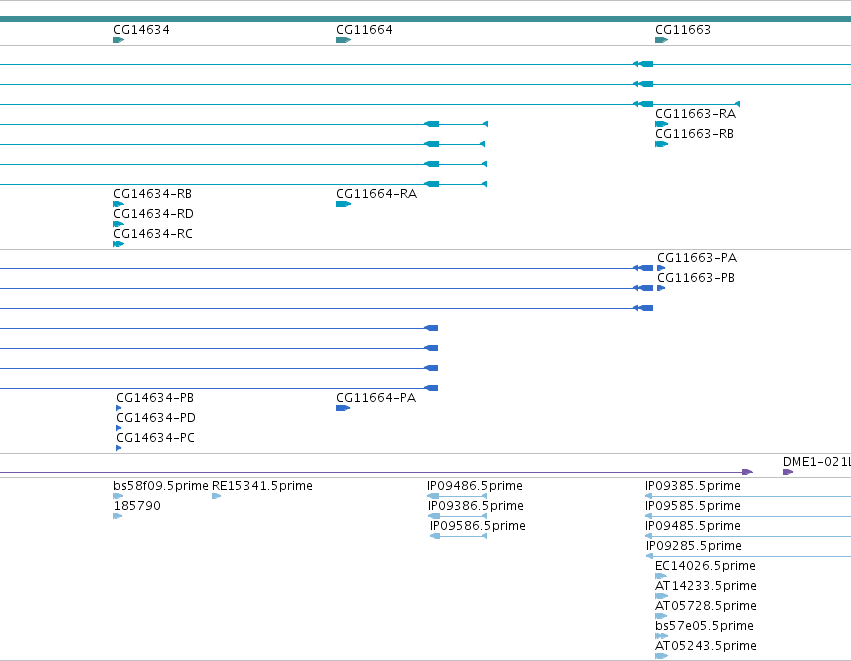Screen dimensions: 851x661
Task: Select the CG11664-PA protein glyph
Action: click(343, 408)
